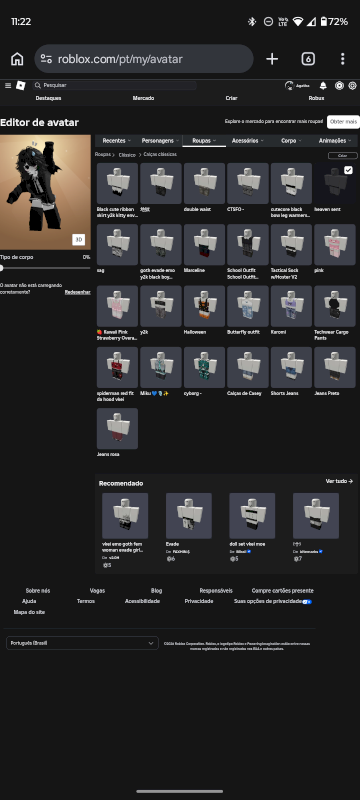360x800 pixels.
Task: Open the Roblox hamburger menu
Action: 8,86
